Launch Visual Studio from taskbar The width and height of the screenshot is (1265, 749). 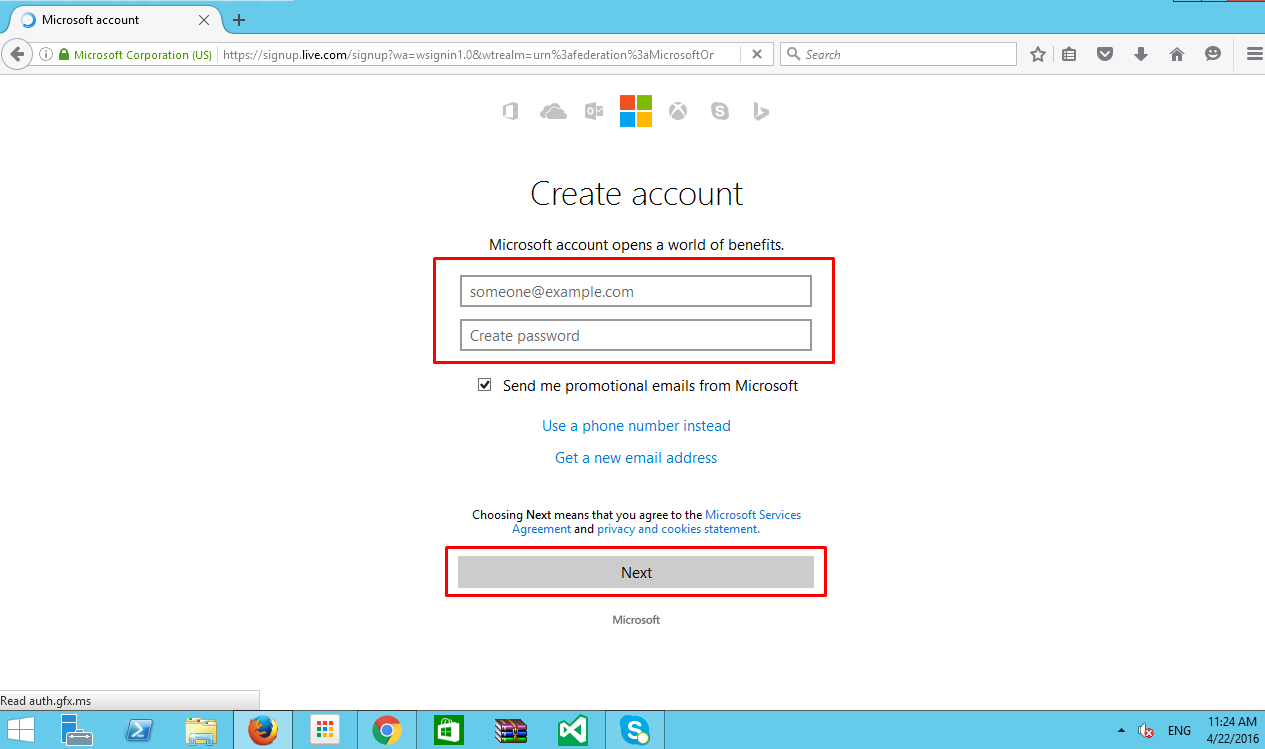(572, 731)
